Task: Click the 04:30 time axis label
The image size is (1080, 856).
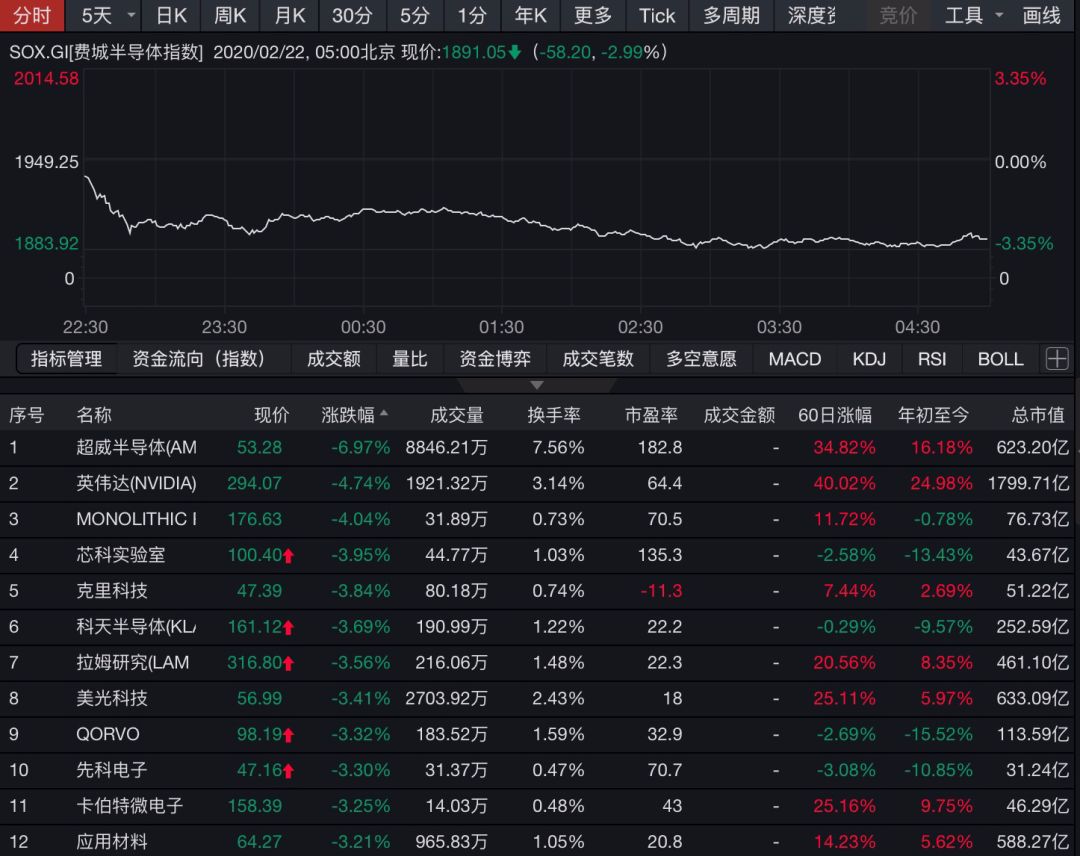Action: pyautogui.click(x=917, y=327)
